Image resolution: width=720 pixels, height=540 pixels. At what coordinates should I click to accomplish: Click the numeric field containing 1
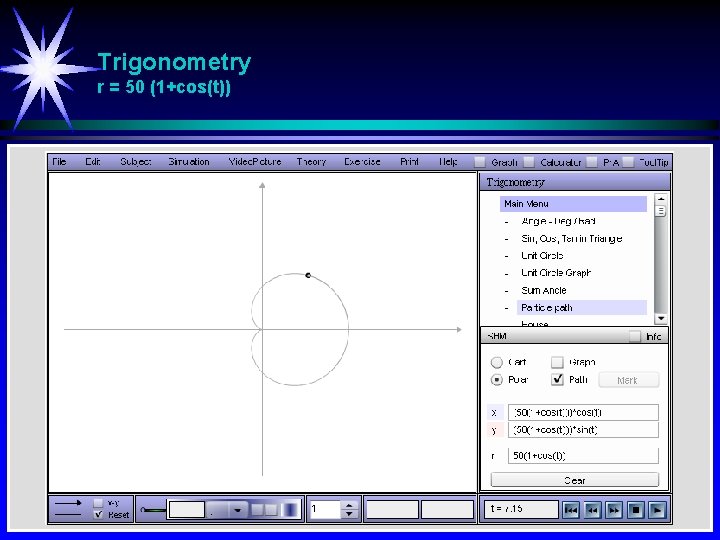[x=325, y=509]
